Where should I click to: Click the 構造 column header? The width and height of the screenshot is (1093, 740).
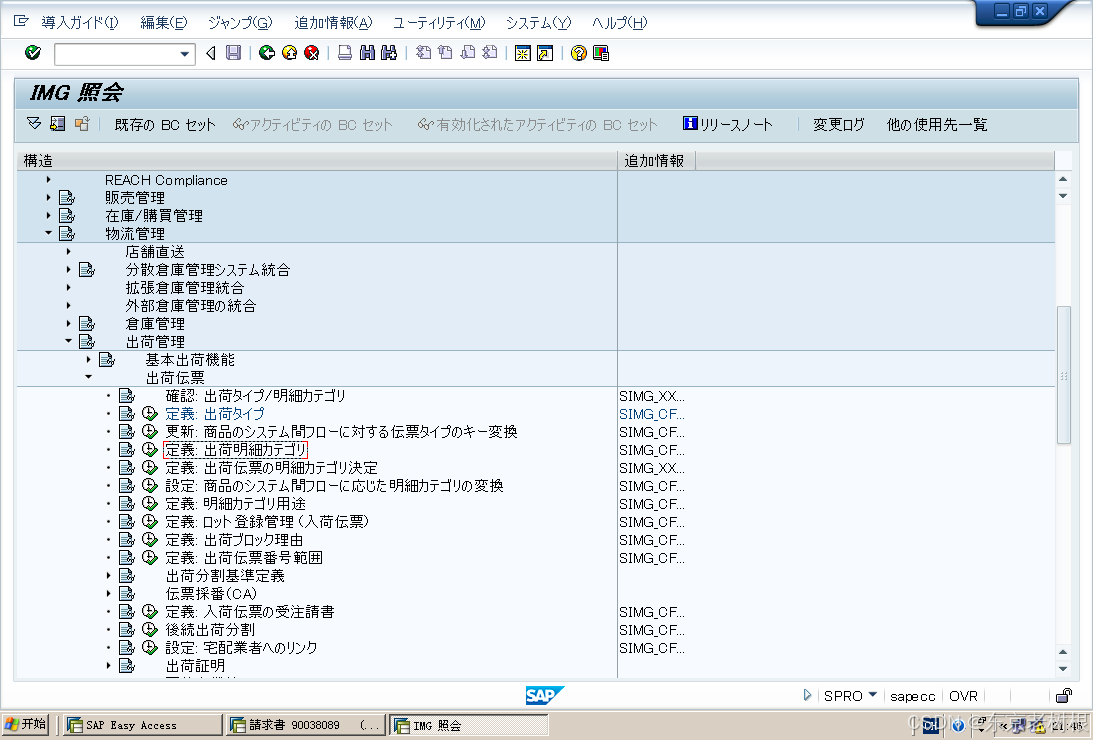[x=317, y=161]
